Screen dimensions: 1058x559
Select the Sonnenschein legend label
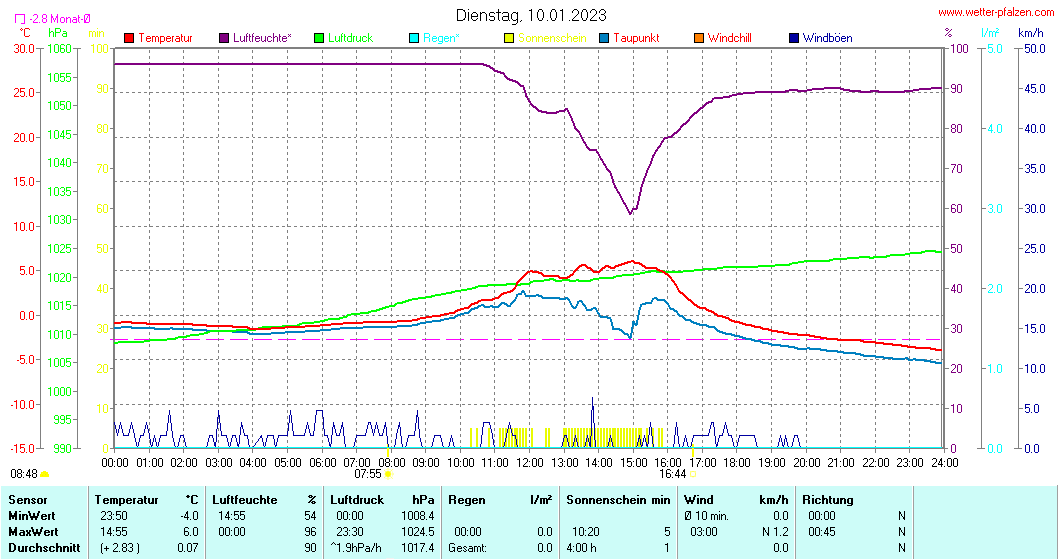click(552, 38)
